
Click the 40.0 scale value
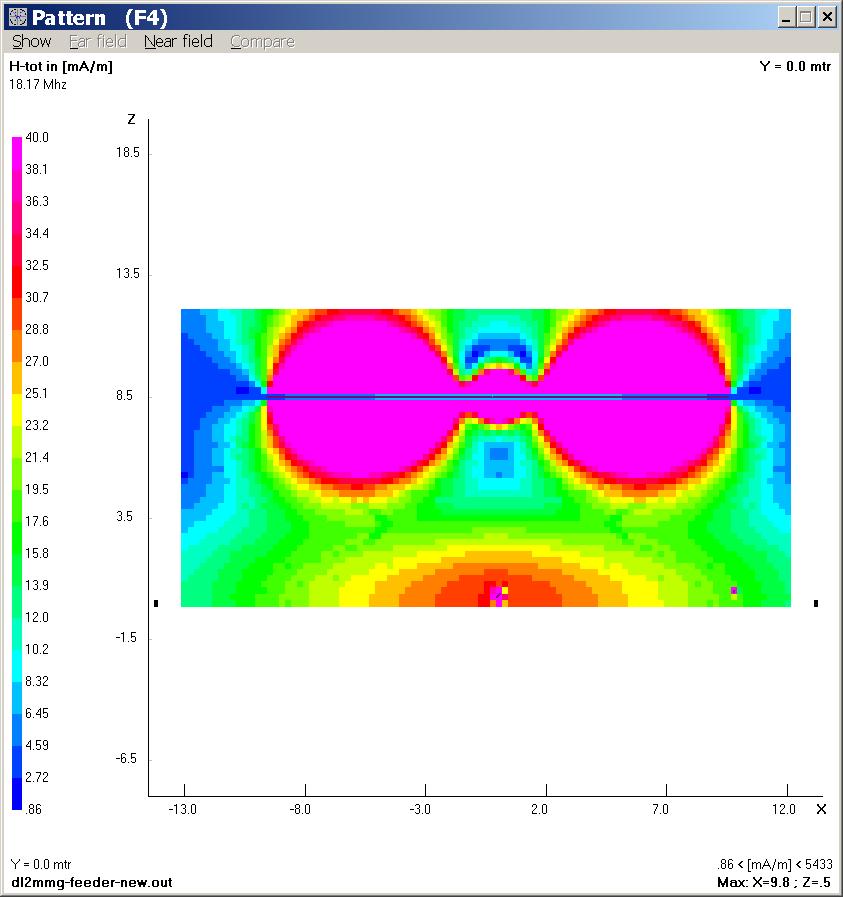[x=37, y=137]
